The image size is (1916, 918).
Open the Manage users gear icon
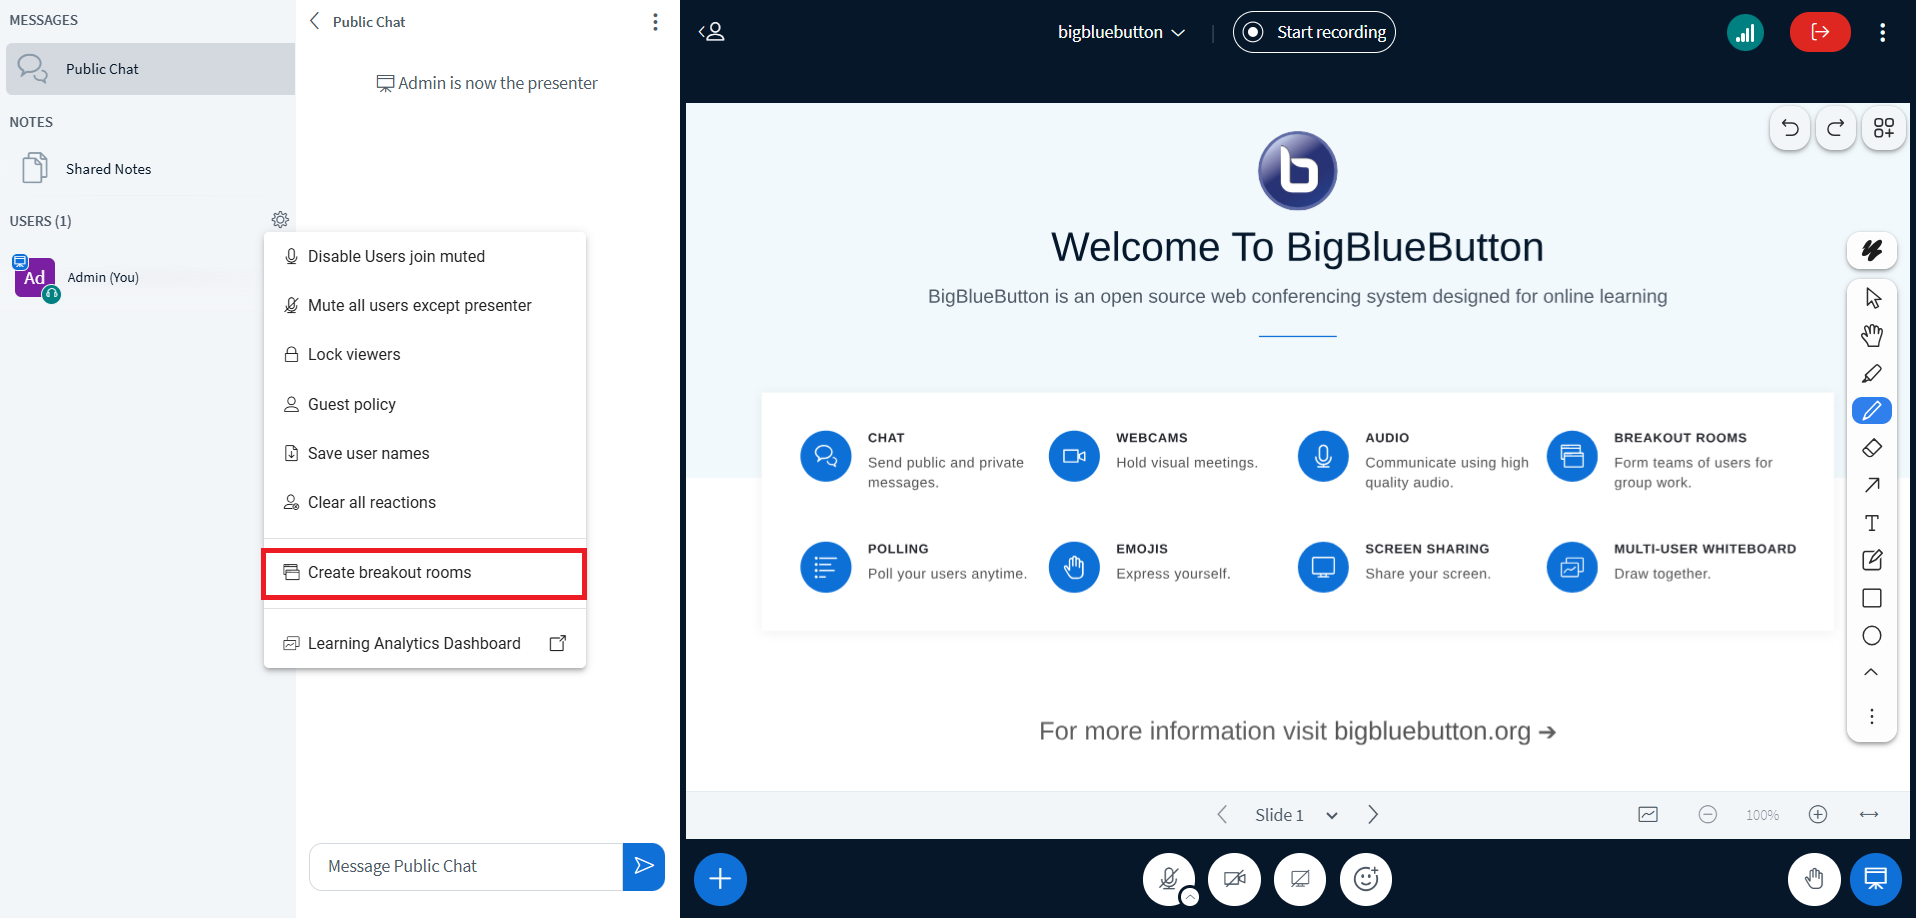click(280, 219)
